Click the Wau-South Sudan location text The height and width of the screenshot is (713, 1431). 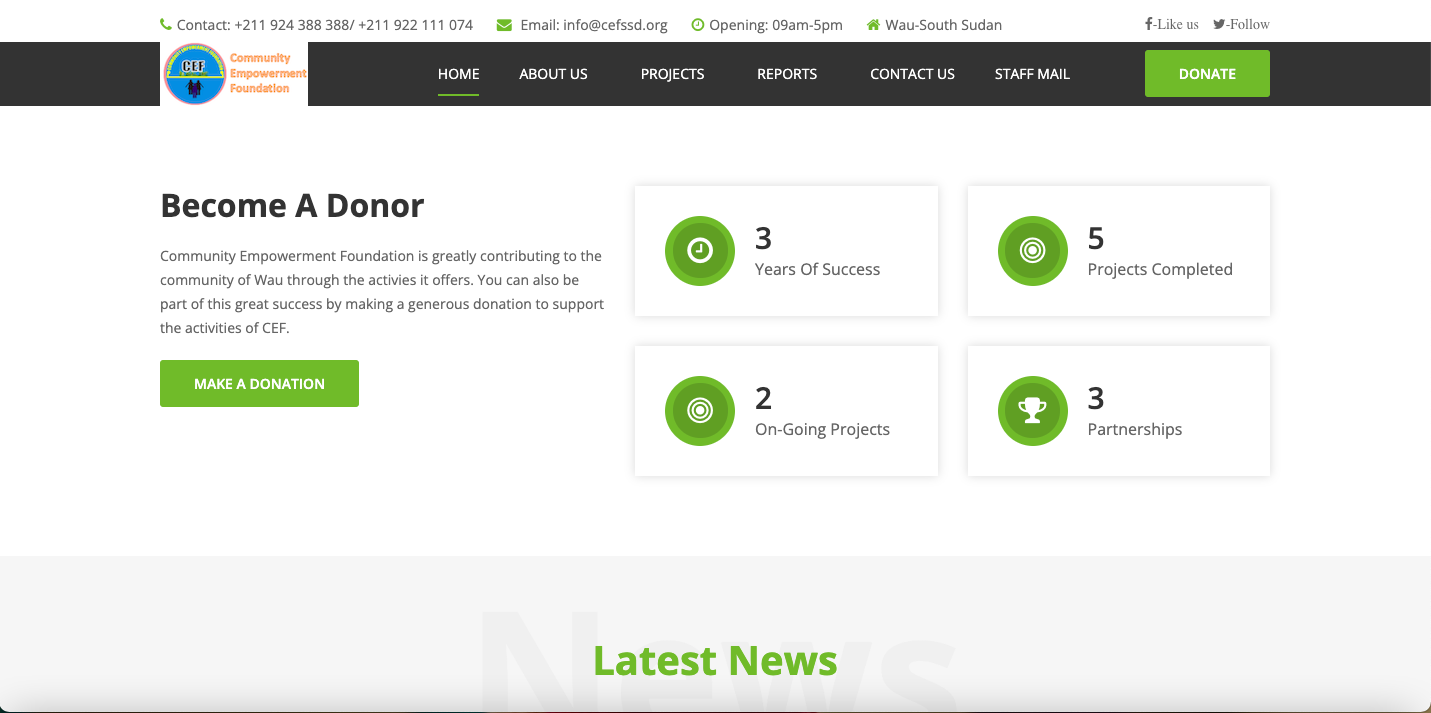point(944,25)
